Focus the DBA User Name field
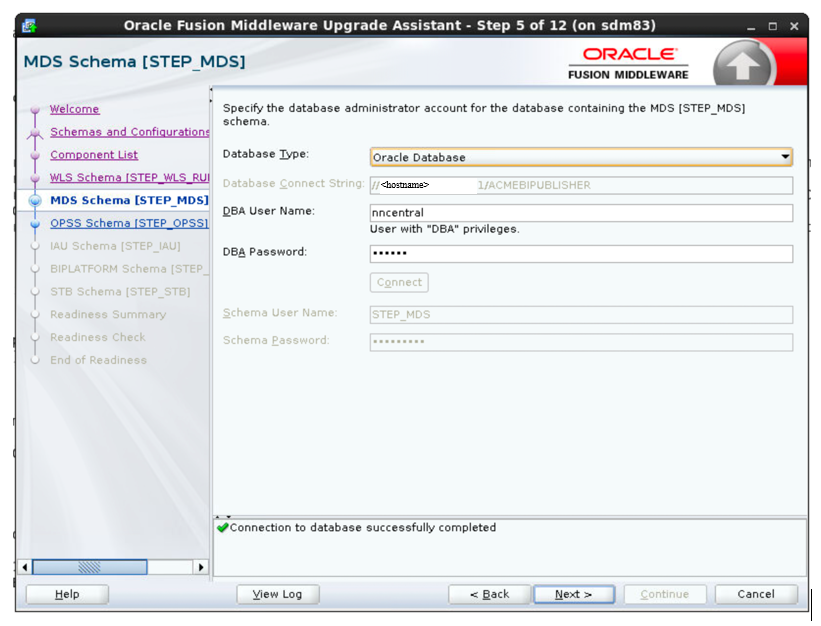 (581, 213)
